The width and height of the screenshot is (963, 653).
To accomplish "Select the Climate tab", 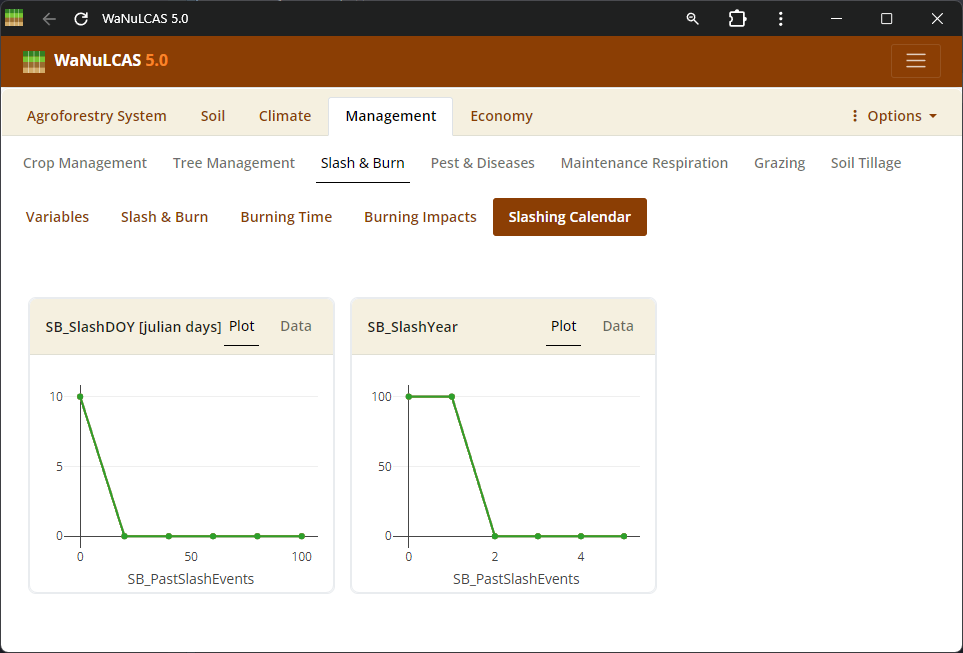I will pyautogui.click(x=285, y=116).
